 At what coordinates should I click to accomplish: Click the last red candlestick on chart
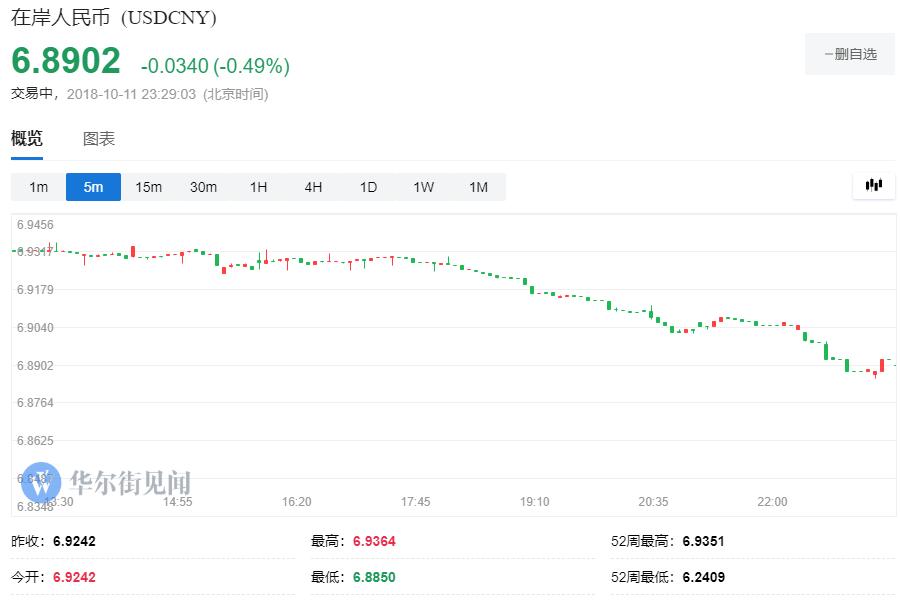(x=882, y=365)
